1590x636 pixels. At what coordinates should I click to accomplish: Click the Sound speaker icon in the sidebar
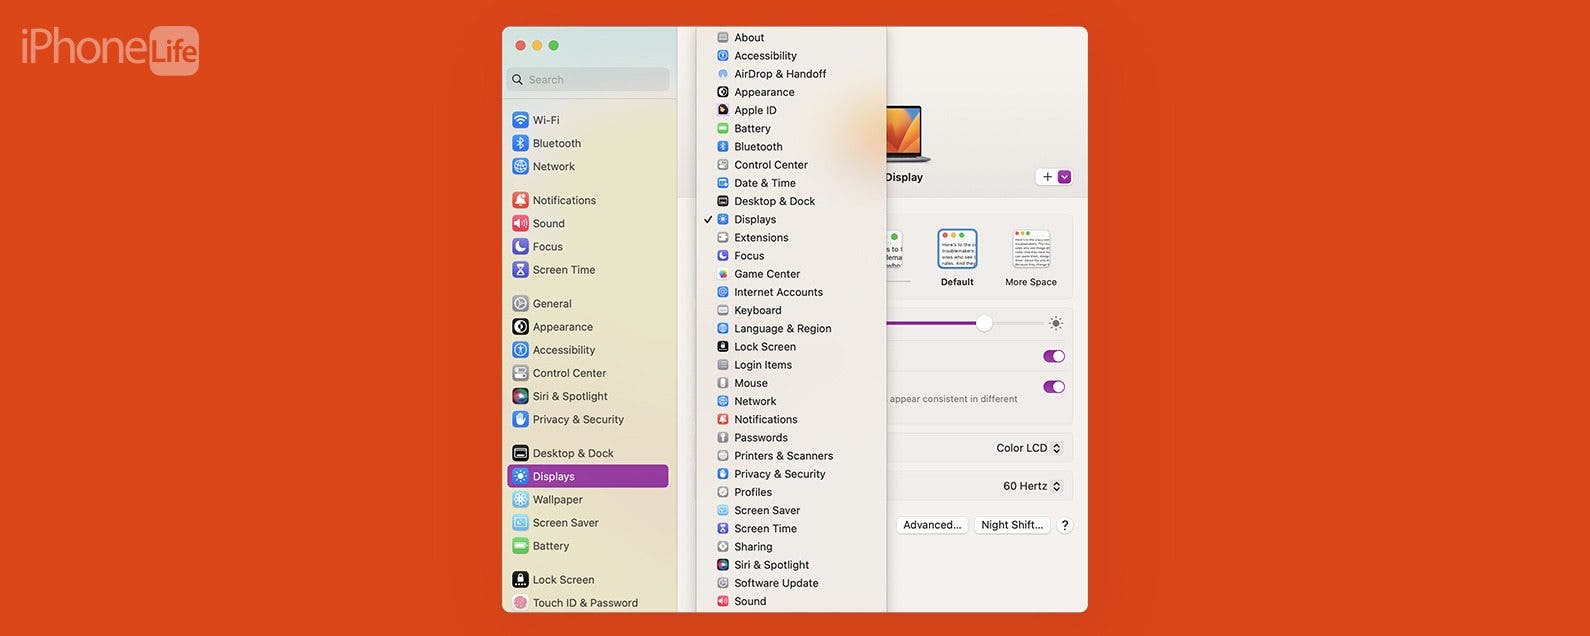pos(520,223)
